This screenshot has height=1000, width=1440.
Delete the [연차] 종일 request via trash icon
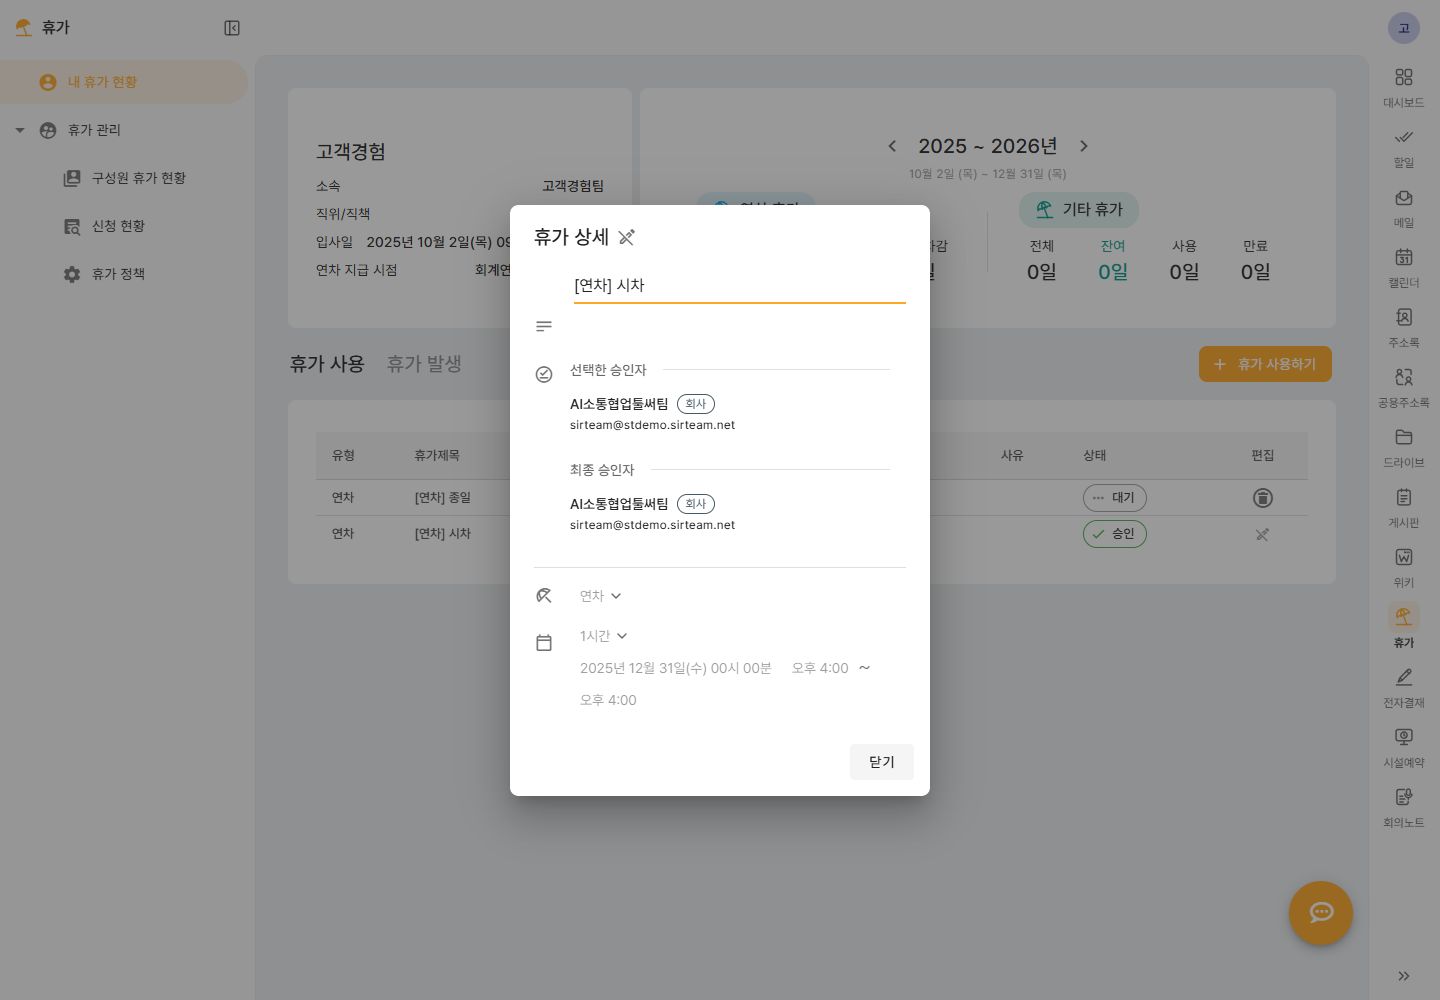point(1262,498)
